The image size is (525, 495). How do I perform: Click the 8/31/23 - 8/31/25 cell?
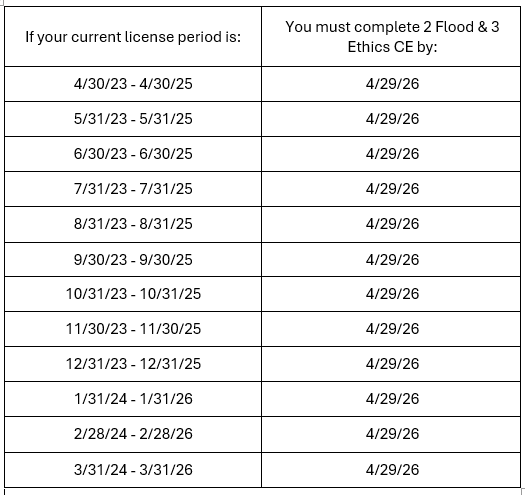point(133,224)
